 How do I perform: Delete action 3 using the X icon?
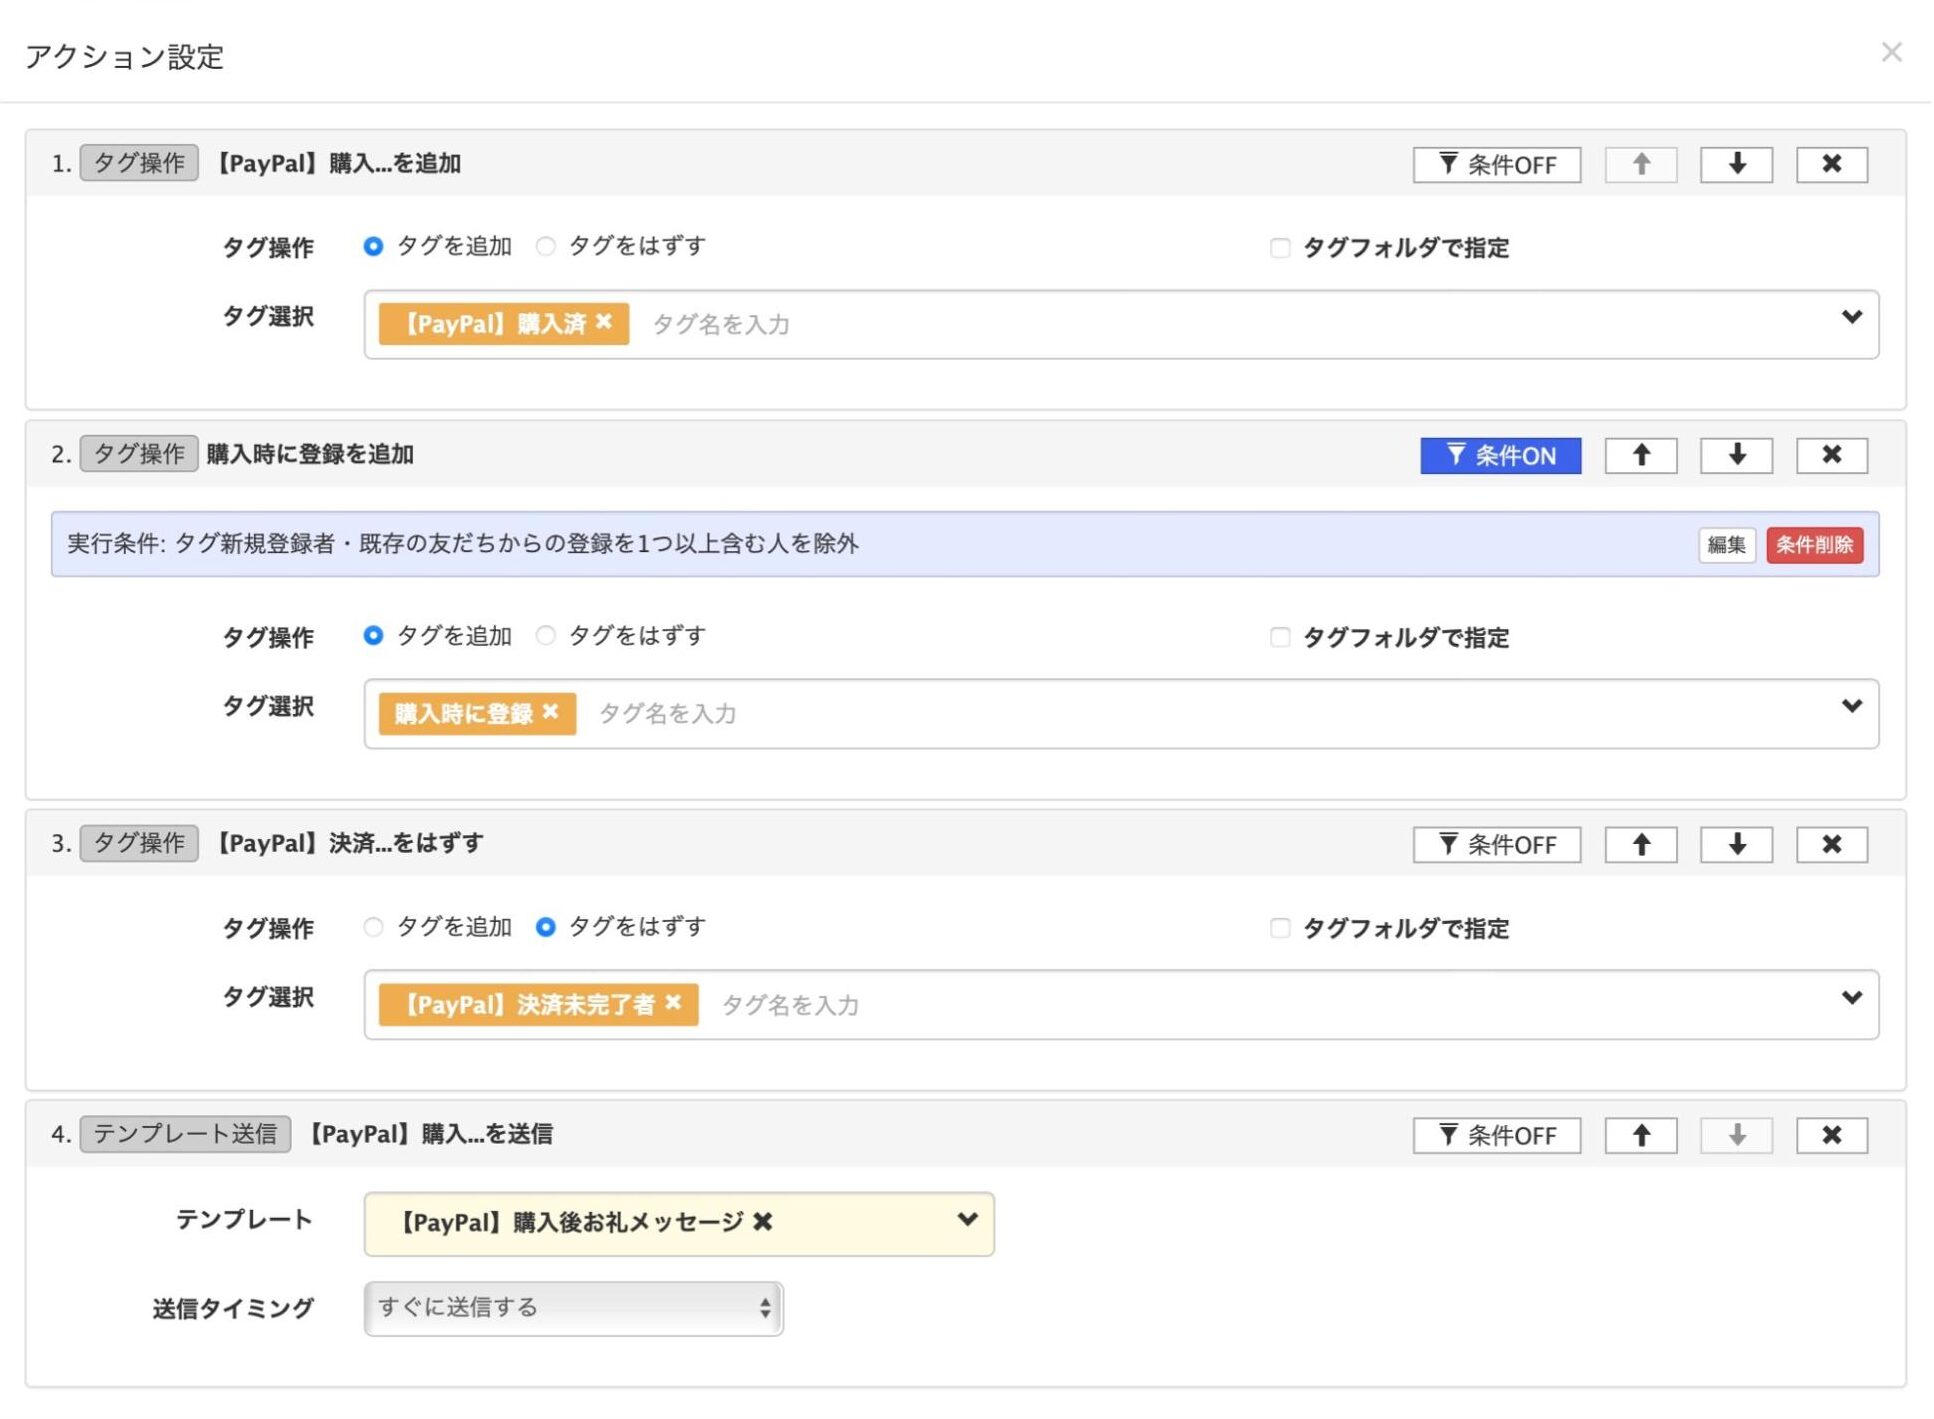(x=1830, y=844)
